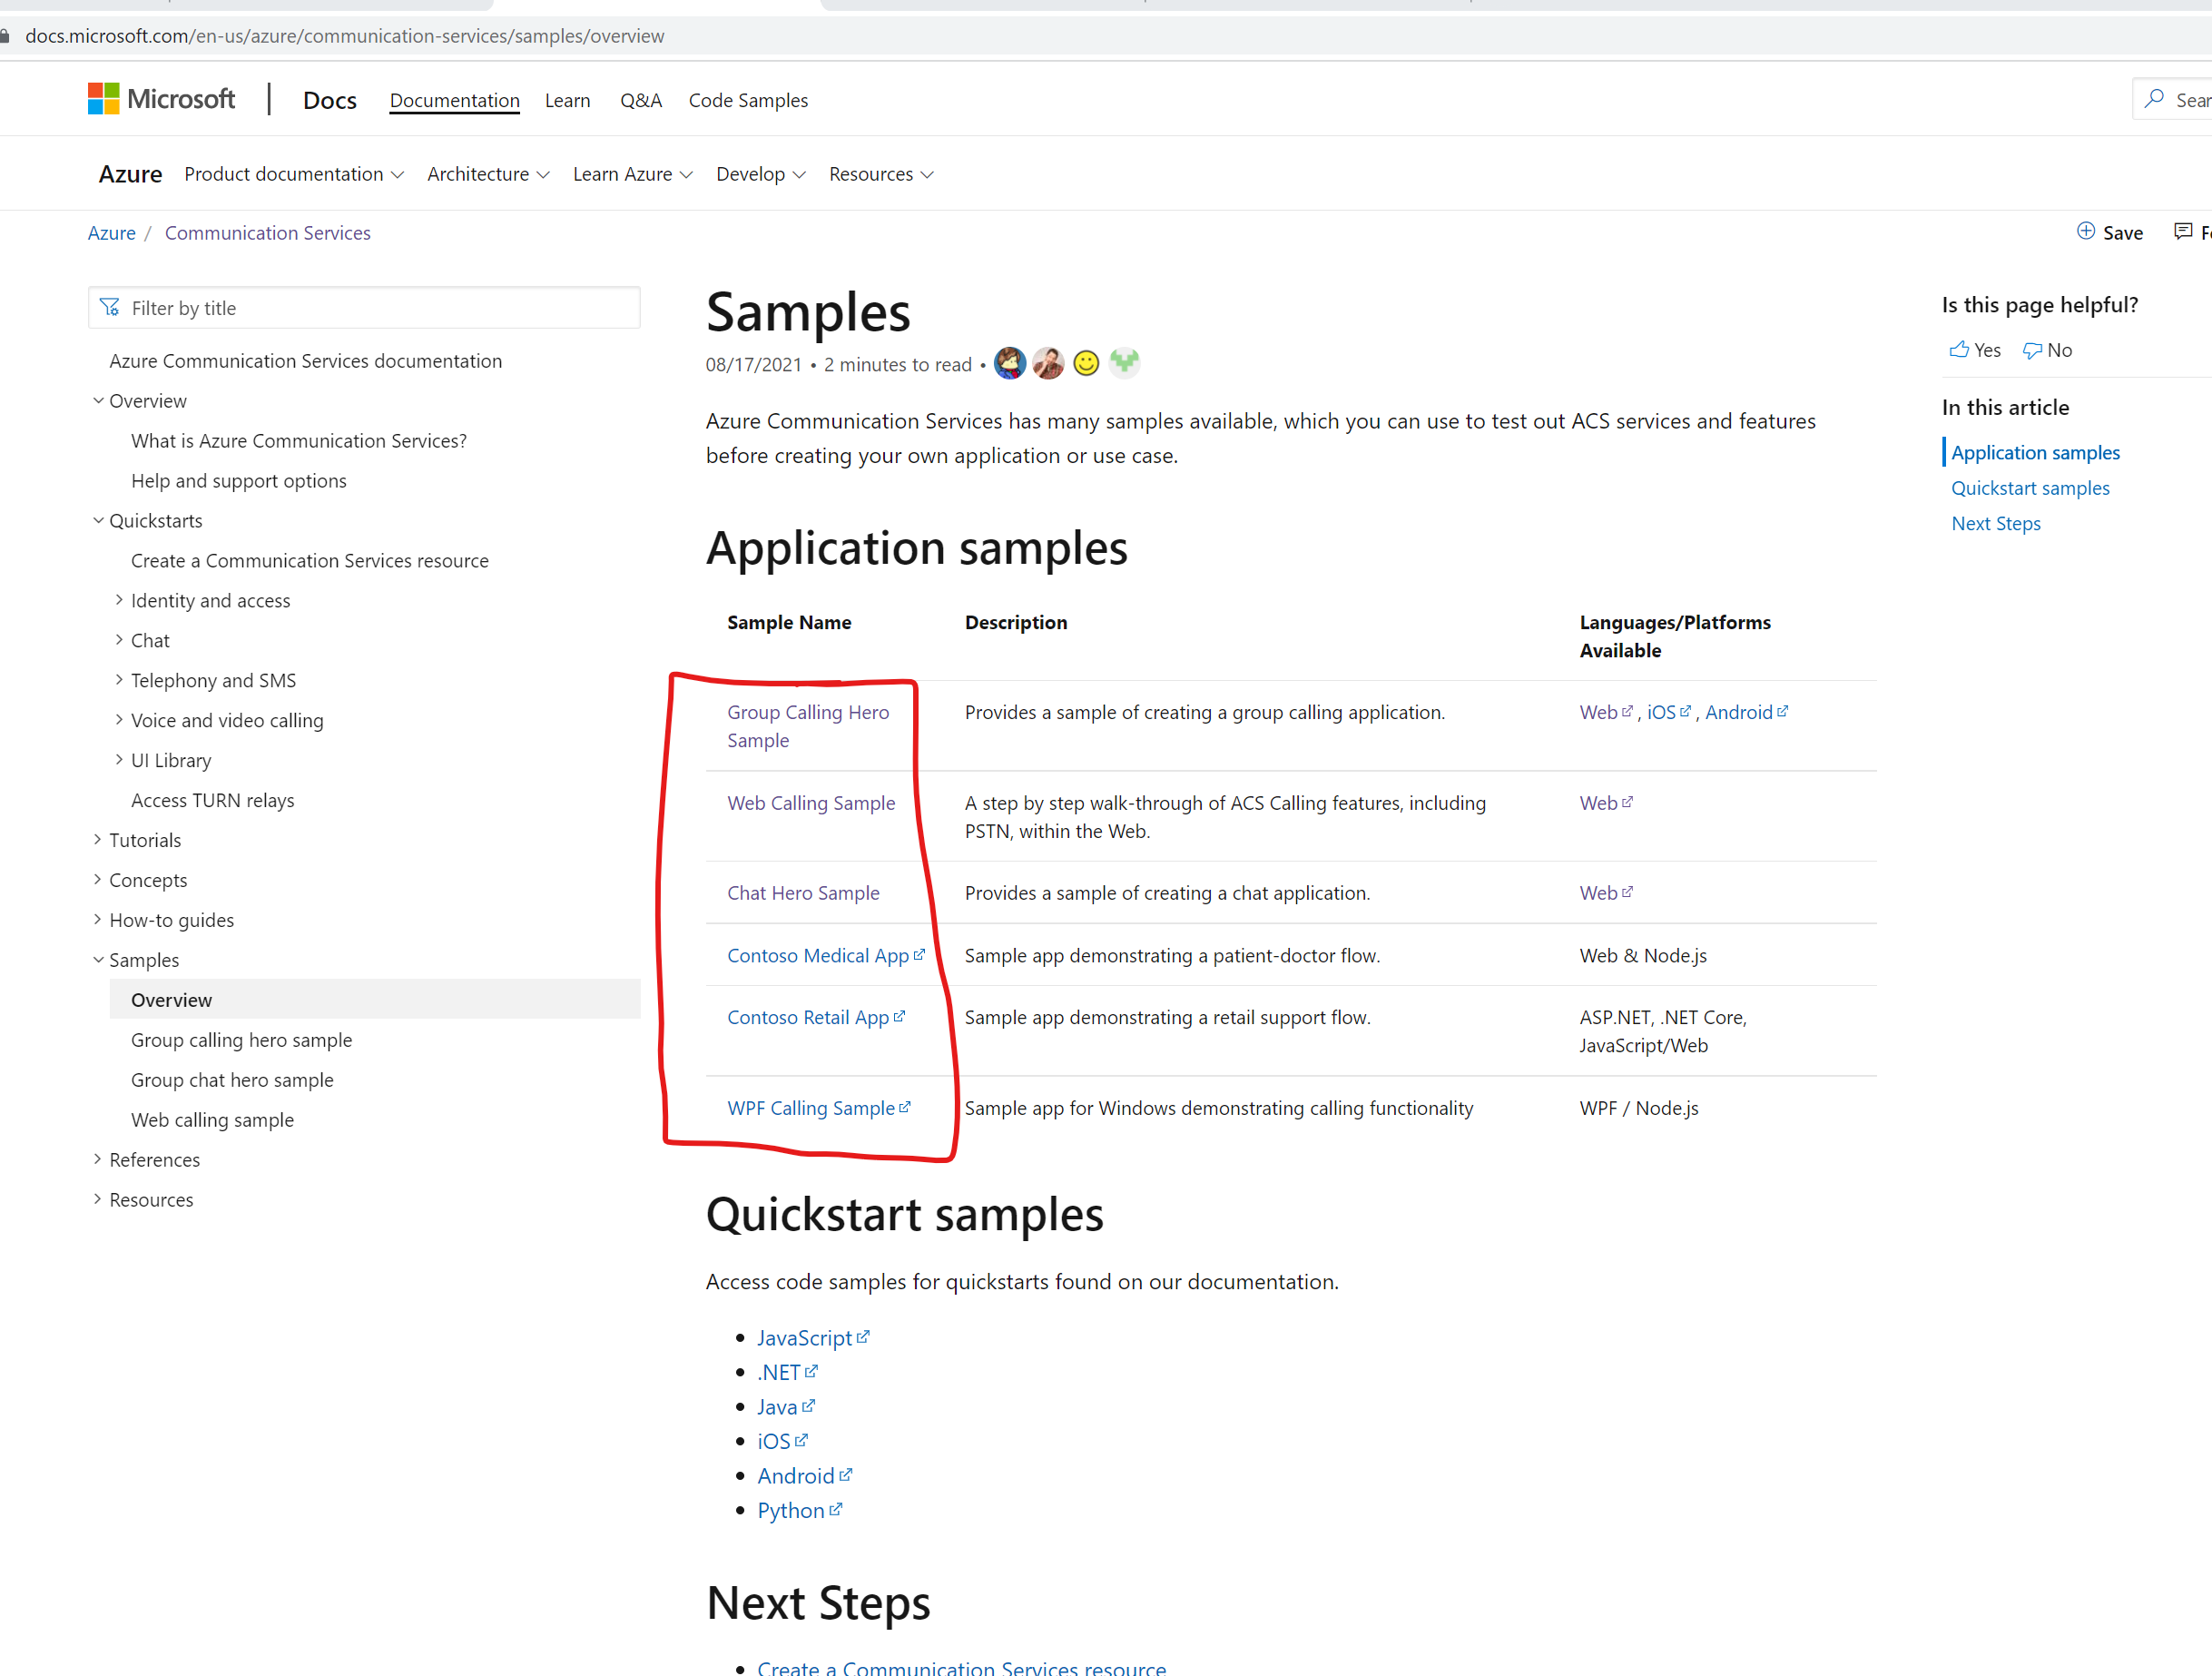Screen dimensions: 2212x1676
Task: Click the Azure brand link
Action: [x=130, y=174]
